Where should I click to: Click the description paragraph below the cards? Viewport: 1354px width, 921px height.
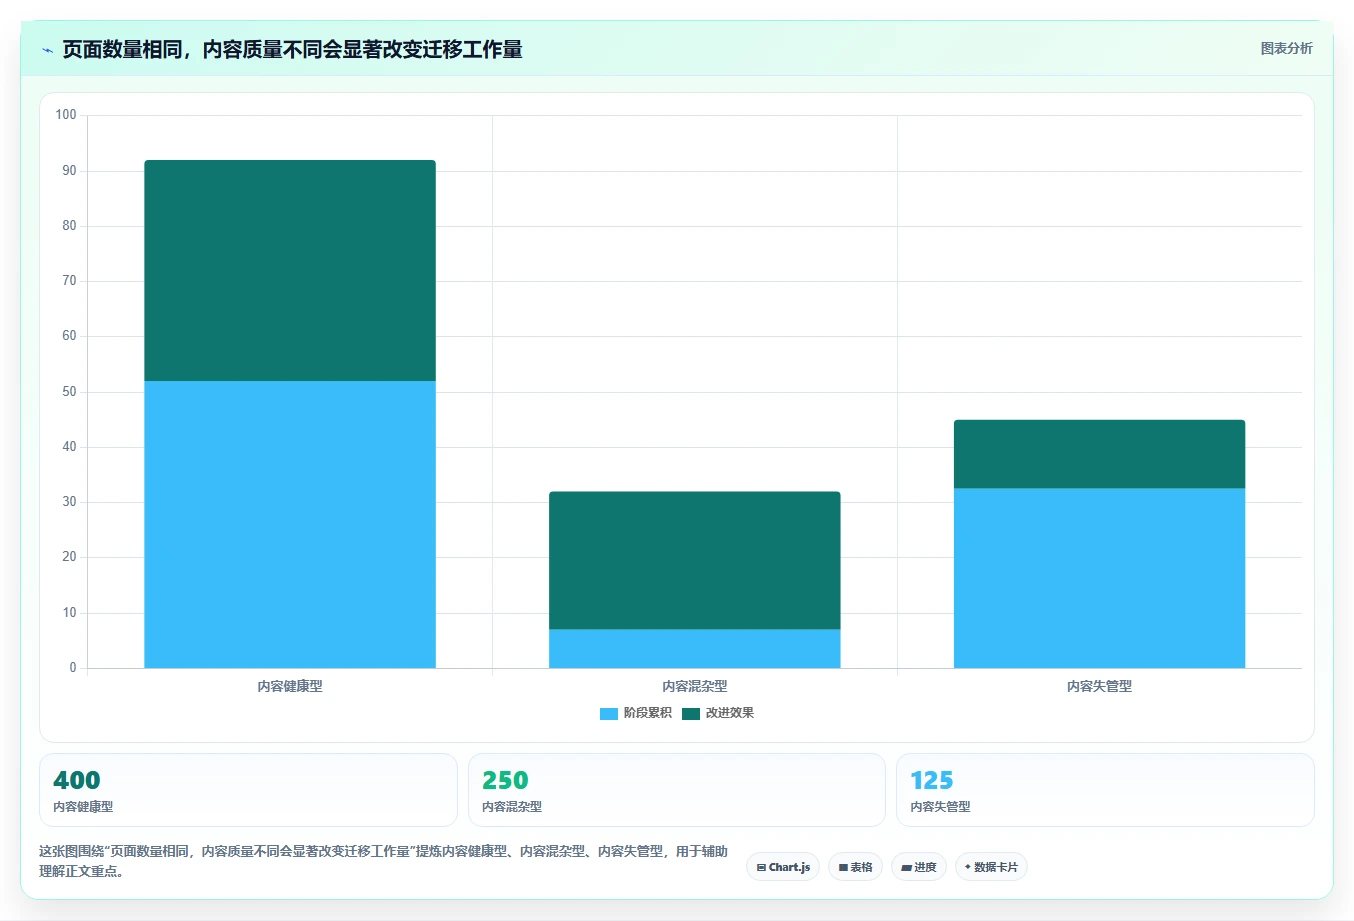(x=383, y=861)
